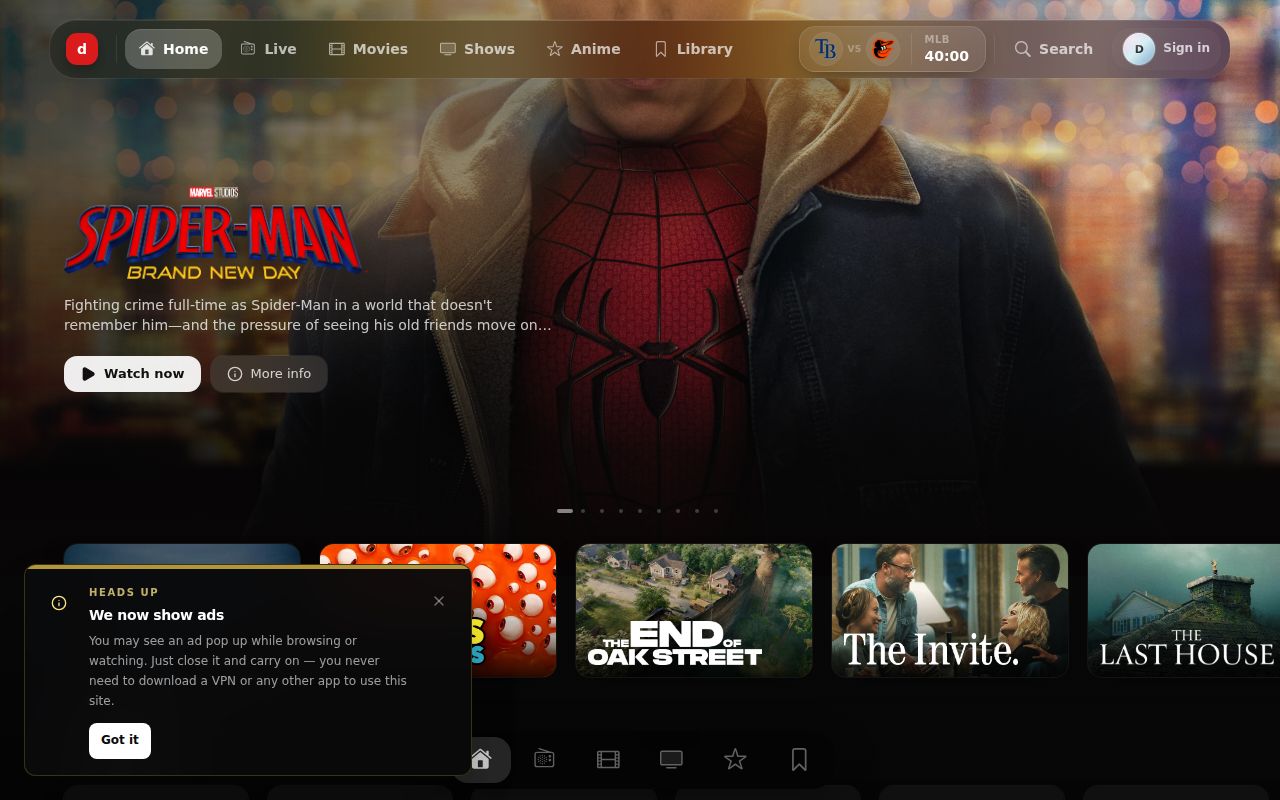Tap the TV screen icon in the bottom dock
Image resolution: width=1280 pixels, height=800 pixels.
pyautogui.click(x=671, y=760)
